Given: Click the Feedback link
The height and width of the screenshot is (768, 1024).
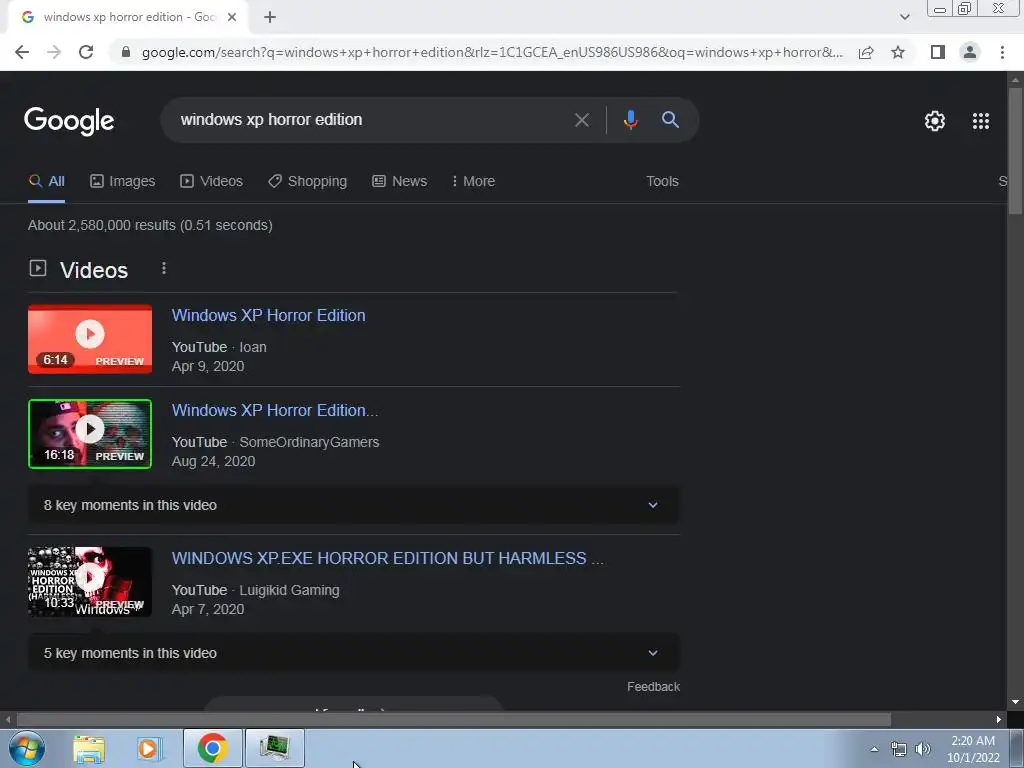Looking at the screenshot, I should pos(653,686).
